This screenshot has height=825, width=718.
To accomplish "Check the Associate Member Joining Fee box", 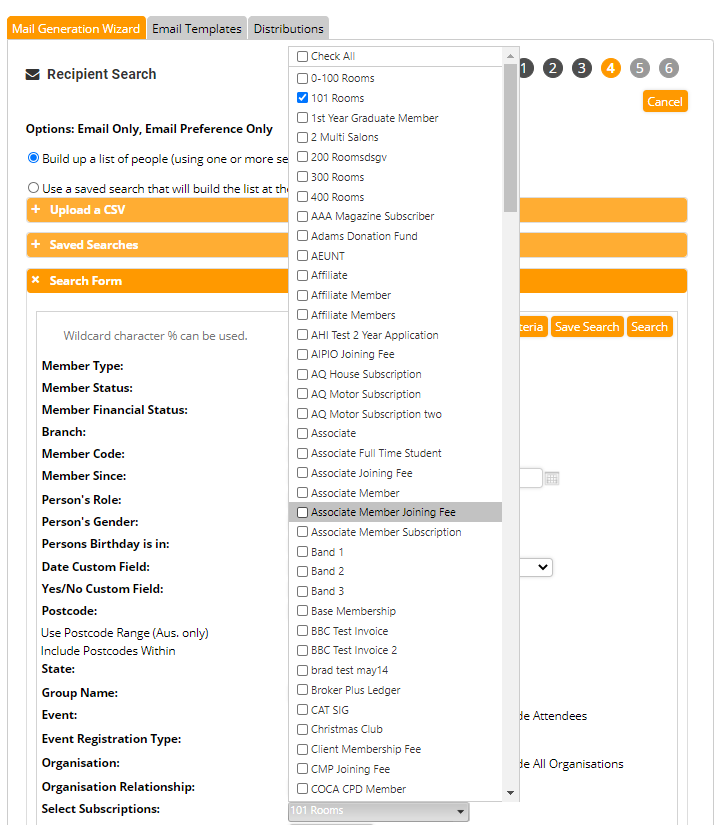I will pyautogui.click(x=303, y=512).
